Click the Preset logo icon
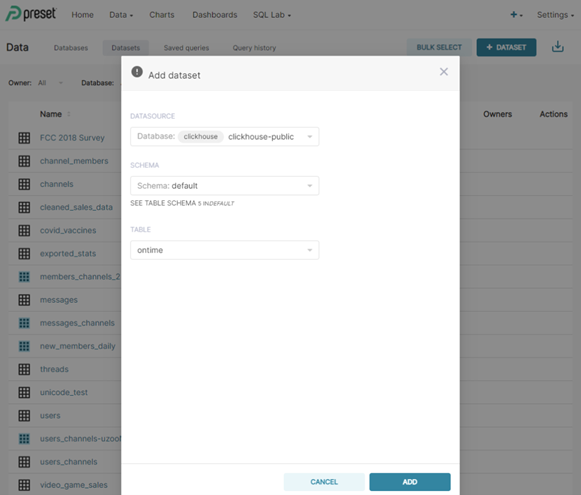This screenshot has height=495, width=581. click(13, 14)
